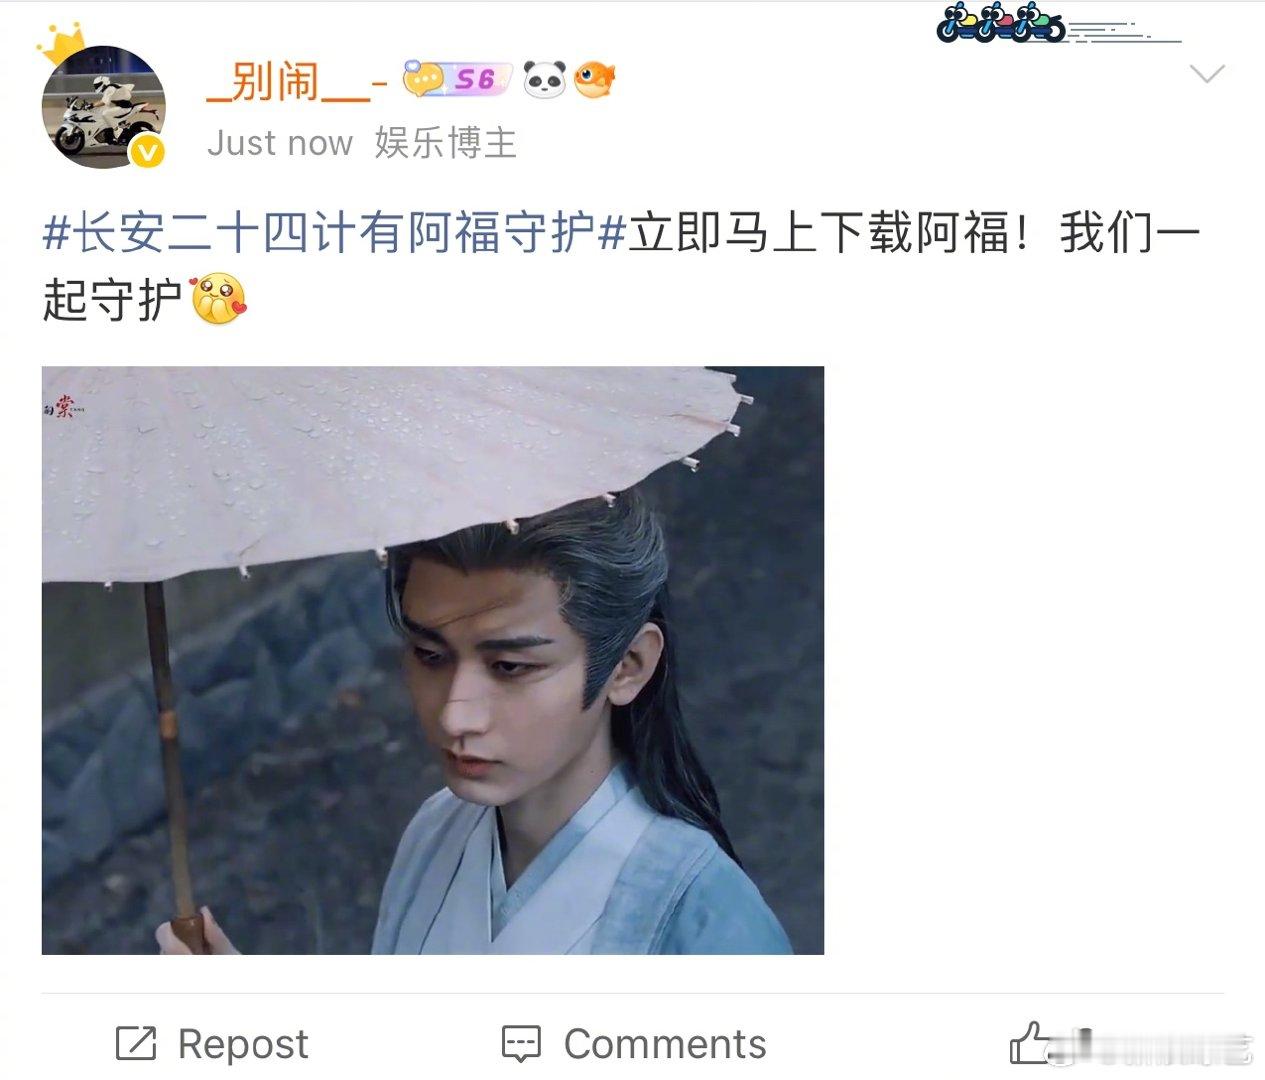Click the S6 membership level badge
The width and height of the screenshot is (1265, 1080).
pyautogui.click(x=458, y=79)
